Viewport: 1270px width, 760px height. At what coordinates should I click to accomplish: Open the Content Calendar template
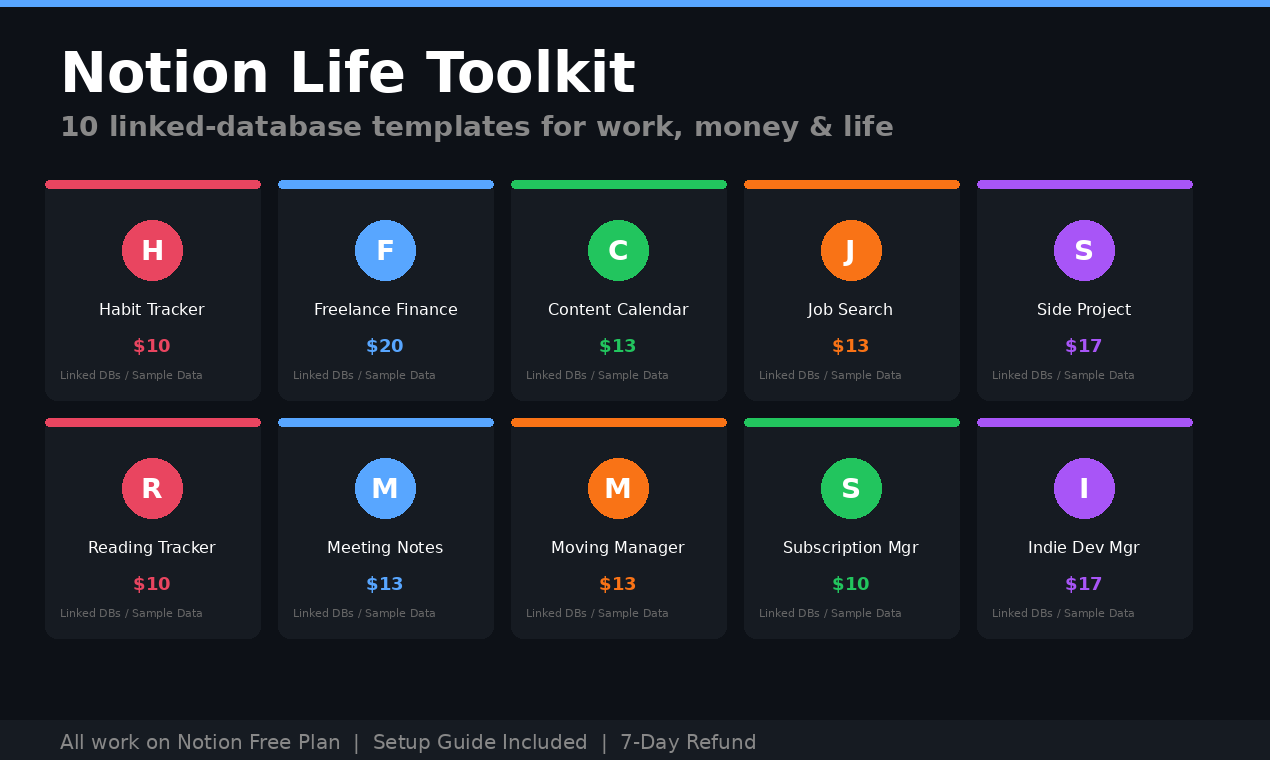pyautogui.click(x=618, y=309)
